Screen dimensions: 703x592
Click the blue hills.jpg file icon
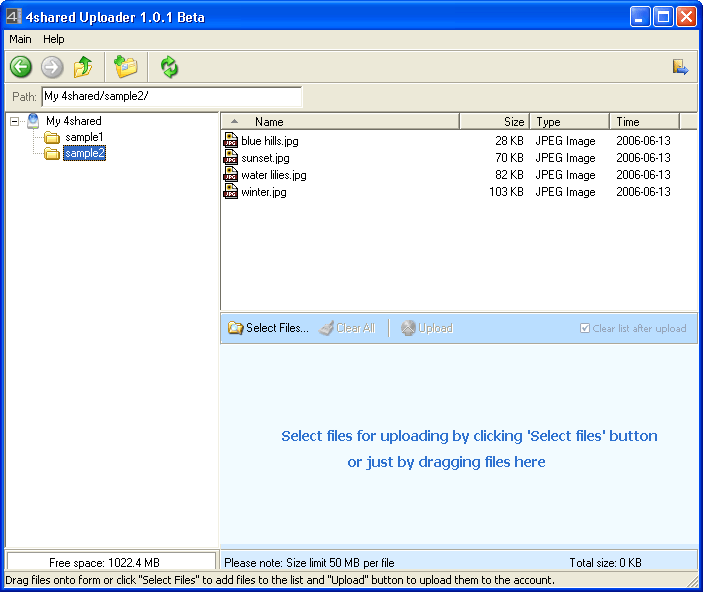click(x=230, y=140)
